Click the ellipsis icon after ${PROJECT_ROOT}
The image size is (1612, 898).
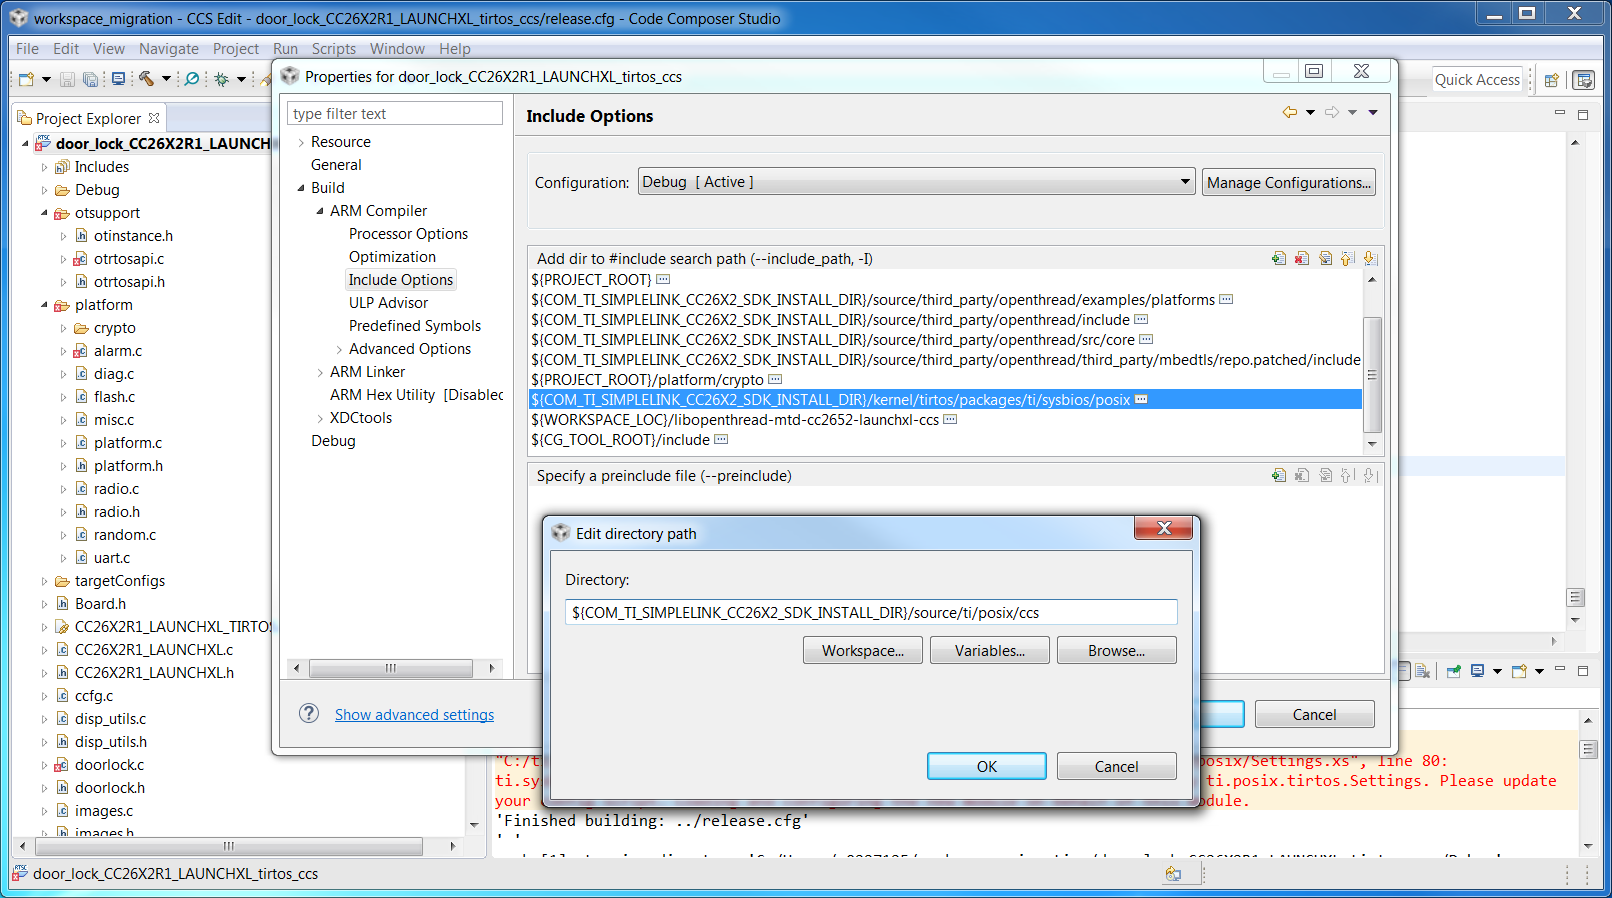(663, 279)
